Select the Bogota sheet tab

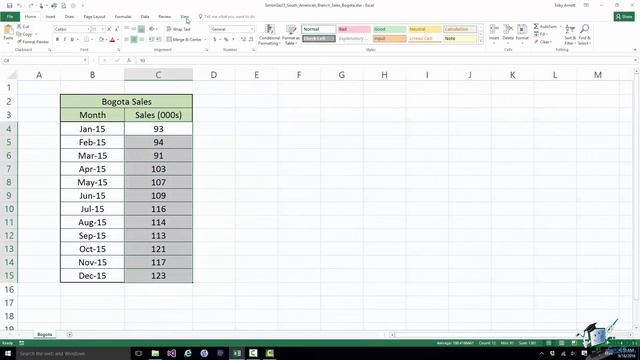point(44,334)
